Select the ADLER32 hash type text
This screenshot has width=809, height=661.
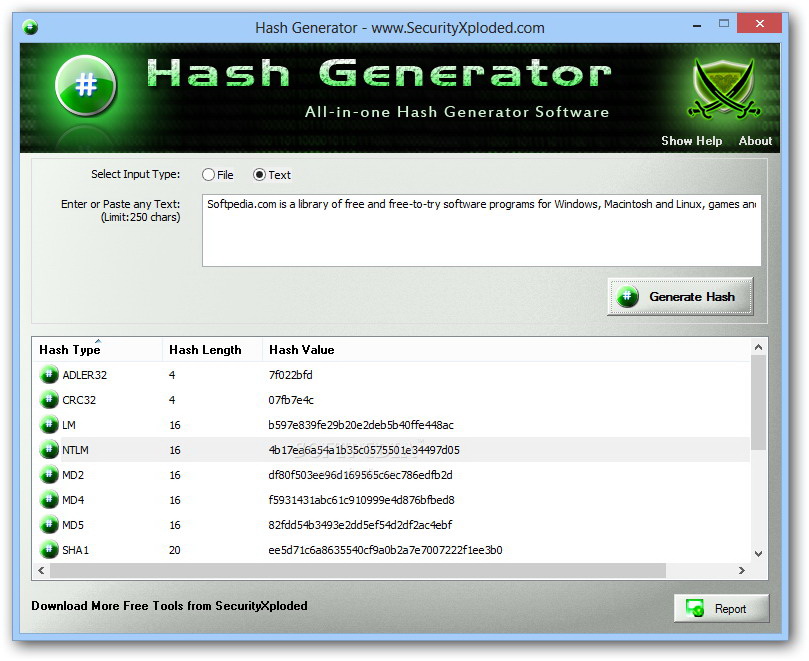pos(85,375)
